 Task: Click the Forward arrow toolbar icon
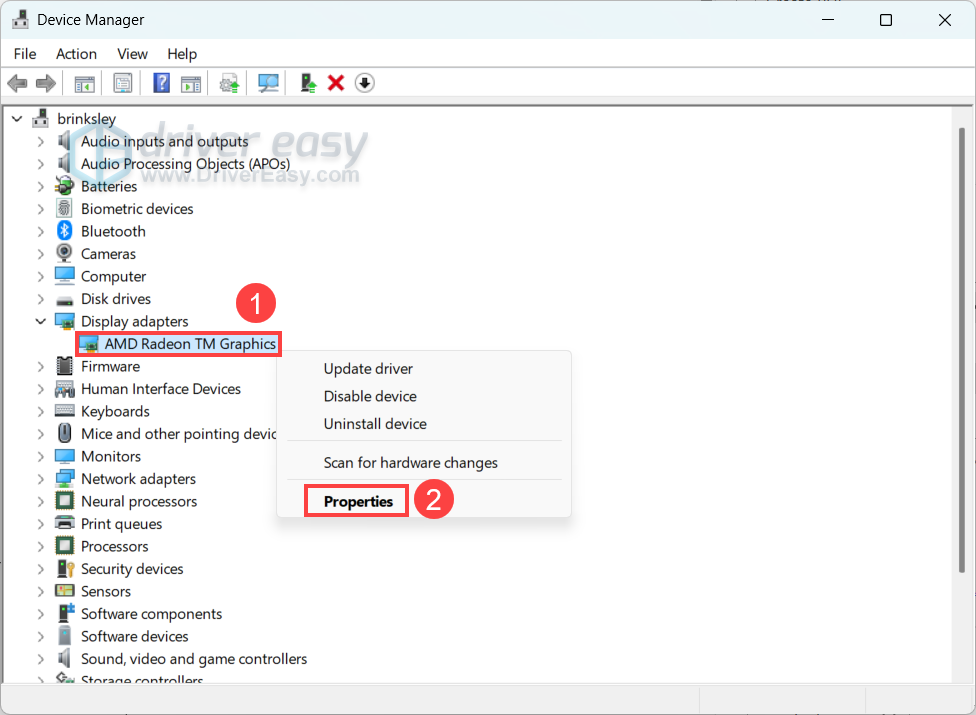[45, 83]
